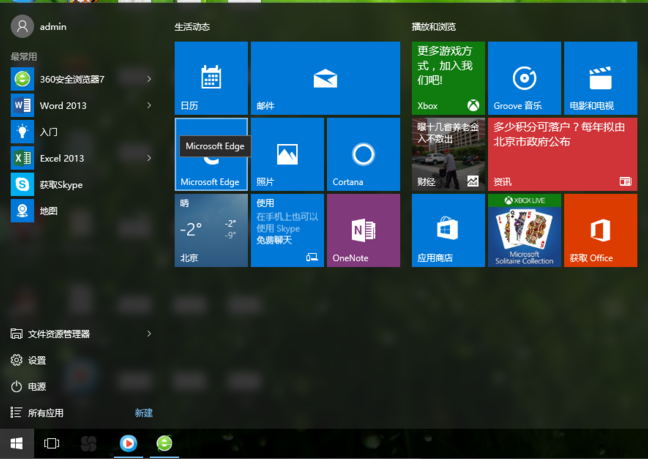Show 所有应用 (All apps) list
This screenshot has height=459, width=648.
pos(45,412)
